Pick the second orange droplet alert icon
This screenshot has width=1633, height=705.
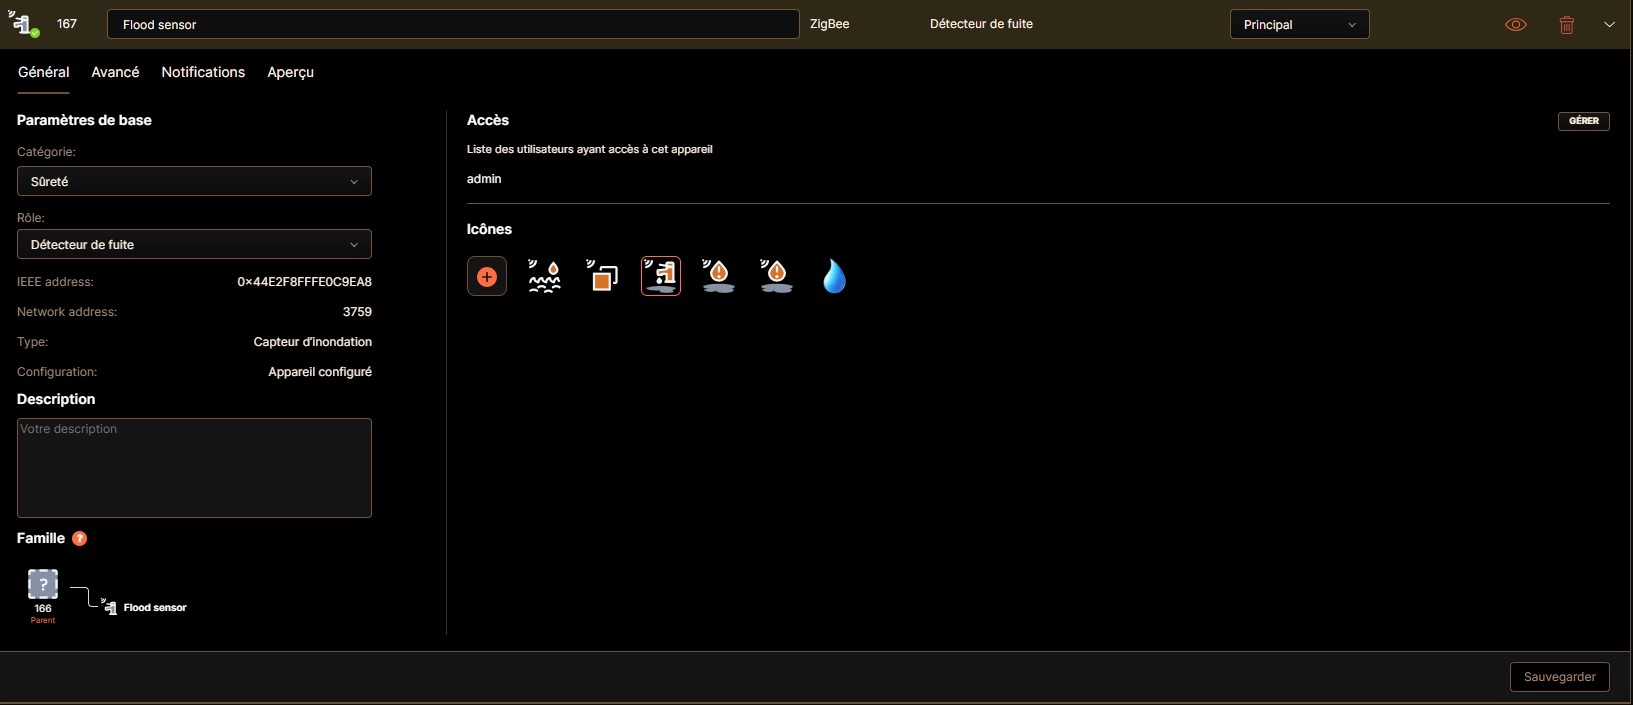[x=777, y=277]
